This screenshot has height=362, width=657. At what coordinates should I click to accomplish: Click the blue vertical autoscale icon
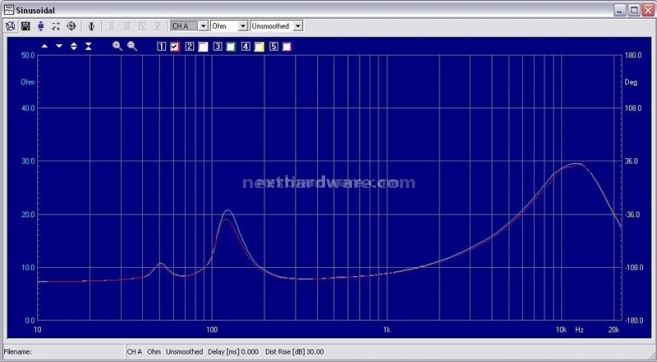point(41,26)
